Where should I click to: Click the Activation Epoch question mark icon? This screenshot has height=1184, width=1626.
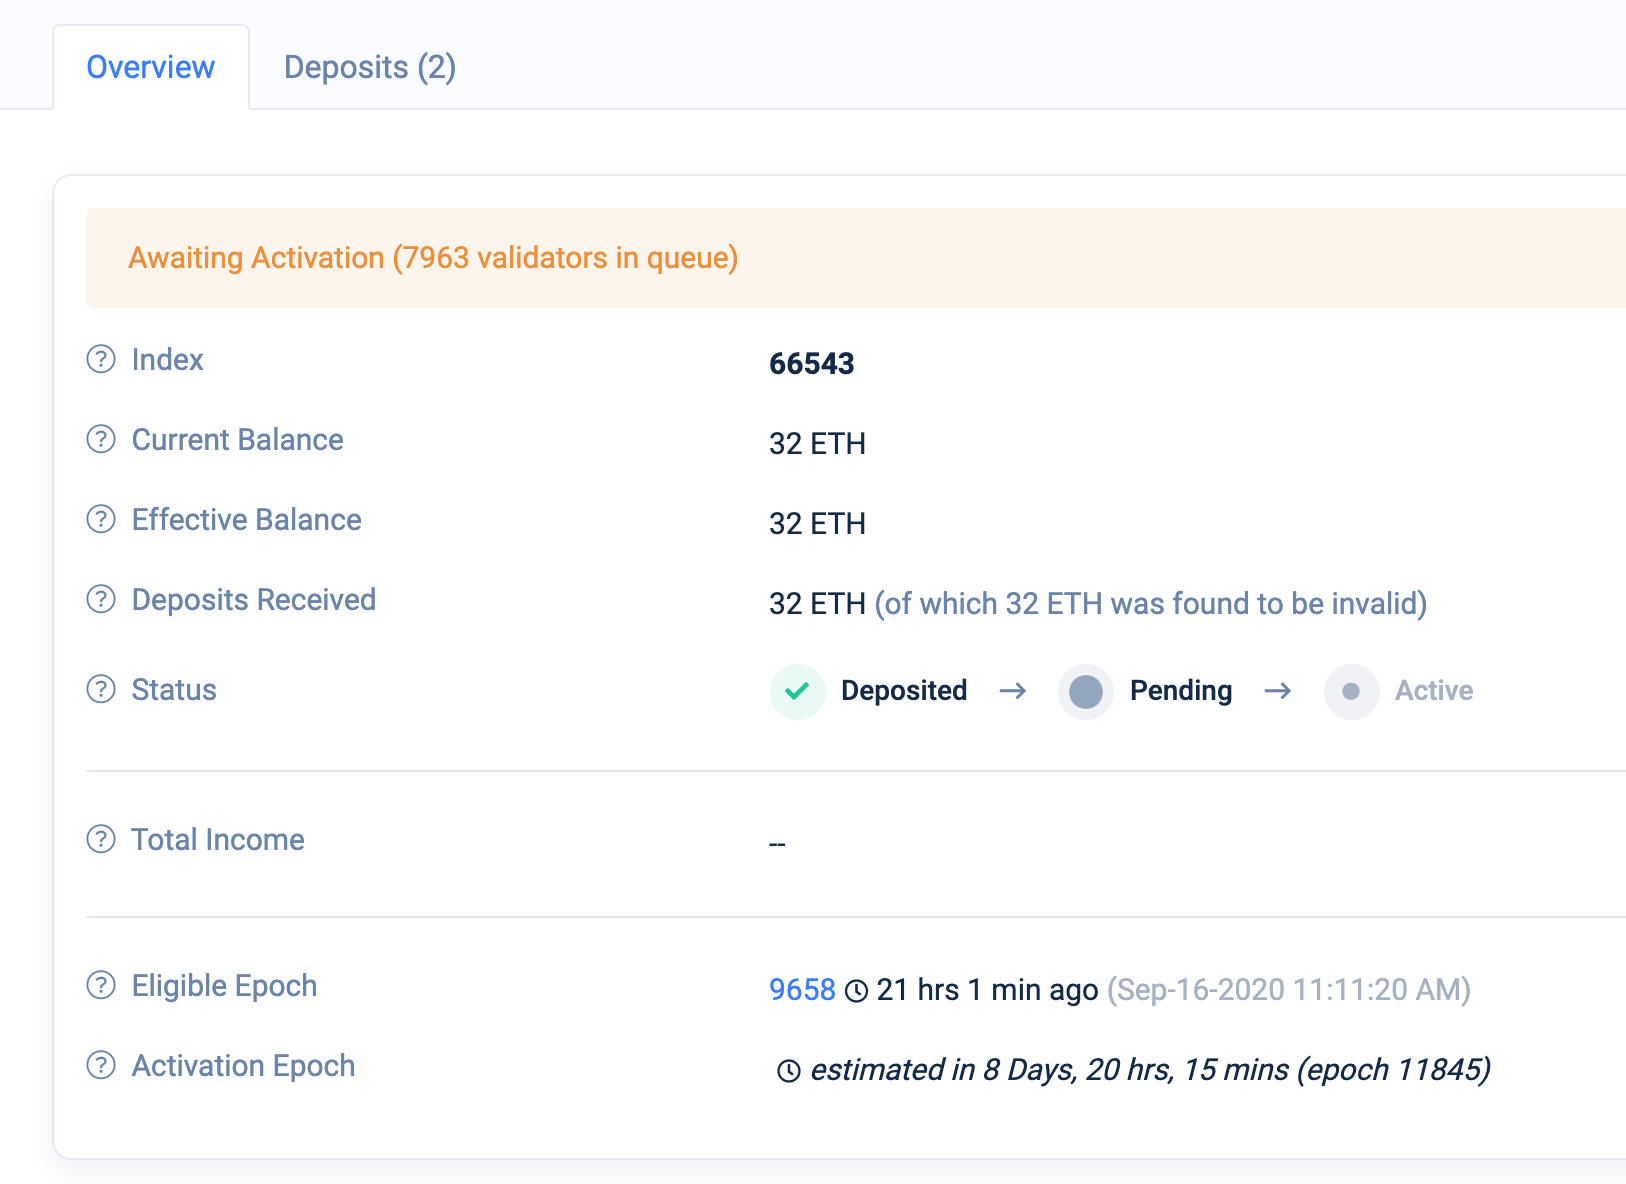[x=100, y=1065]
